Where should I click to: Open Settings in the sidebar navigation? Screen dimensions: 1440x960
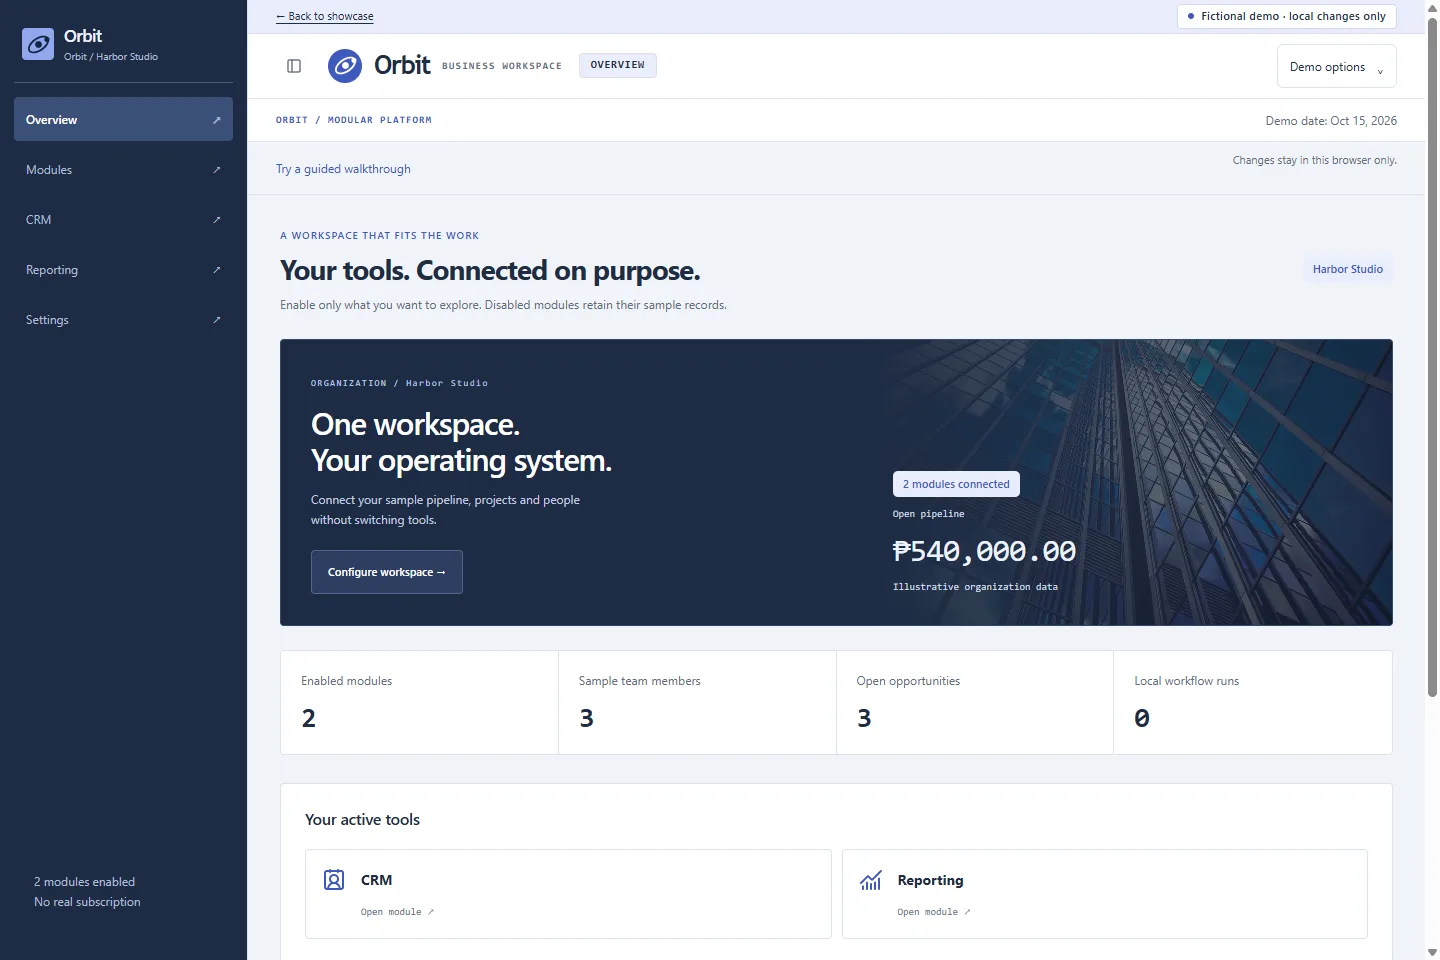coord(123,320)
